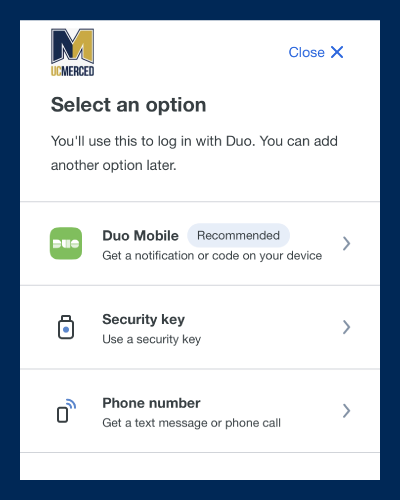Select the Duo Mobile heading
Screen dimensions: 400x500
(x=140, y=236)
